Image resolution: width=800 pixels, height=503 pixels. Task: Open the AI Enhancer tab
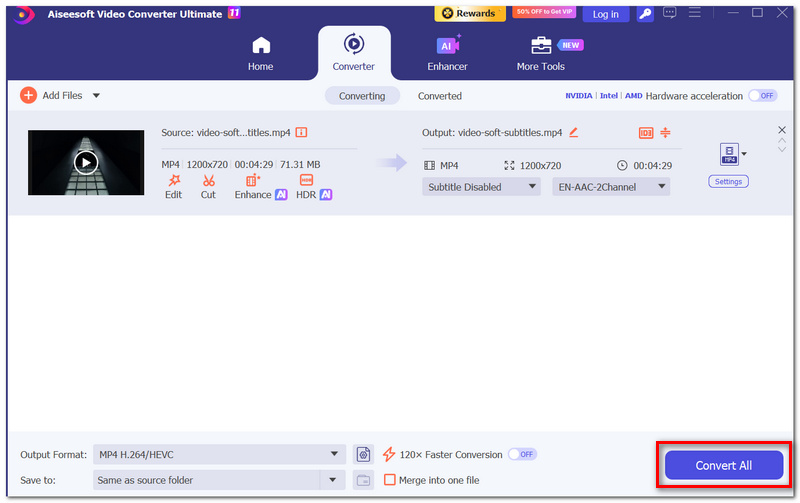(447, 54)
